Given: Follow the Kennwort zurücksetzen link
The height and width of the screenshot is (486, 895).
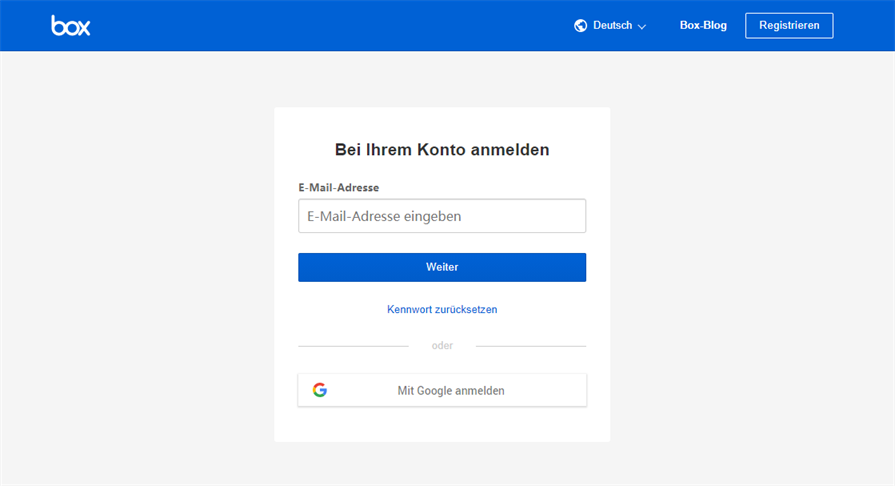Looking at the screenshot, I should [x=442, y=310].
